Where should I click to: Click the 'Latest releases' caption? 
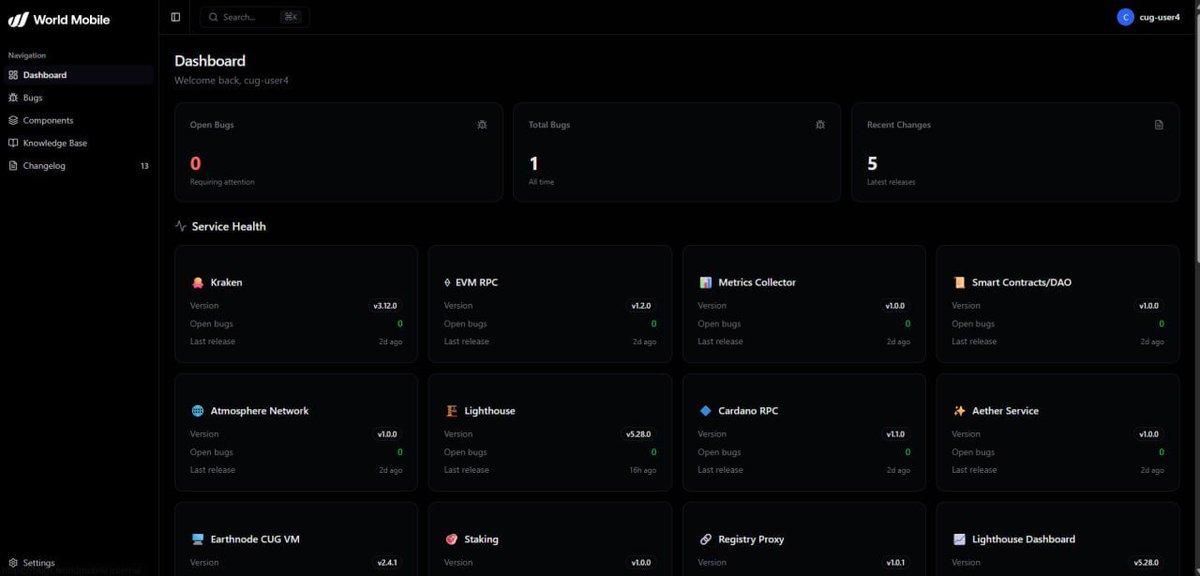coord(891,182)
